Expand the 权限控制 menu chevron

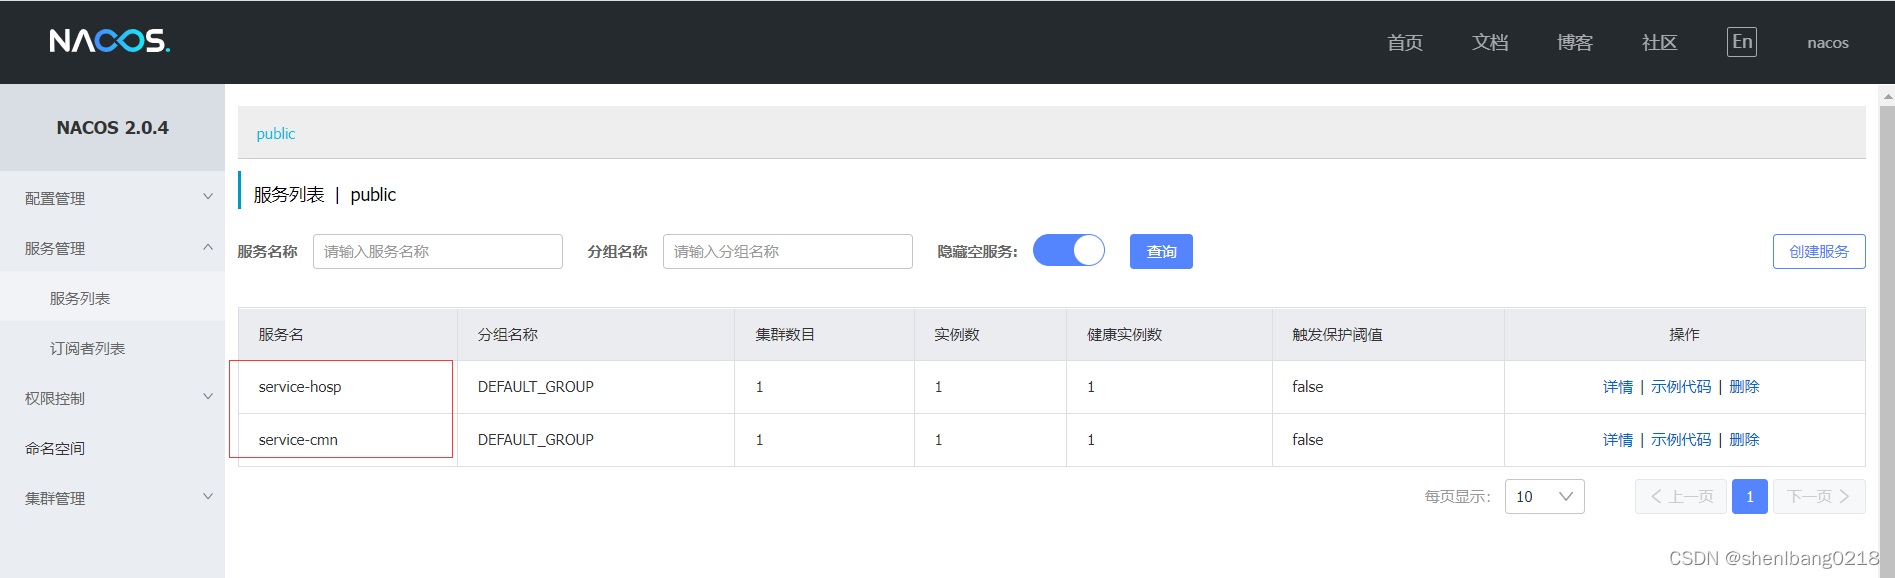(208, 397)
